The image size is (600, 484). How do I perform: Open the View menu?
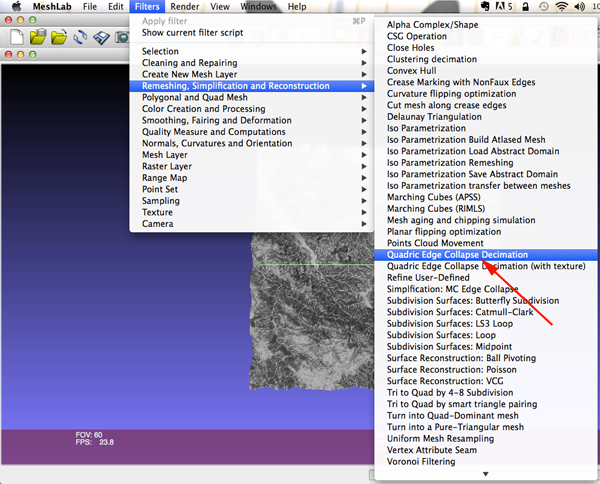coord(220,7)
